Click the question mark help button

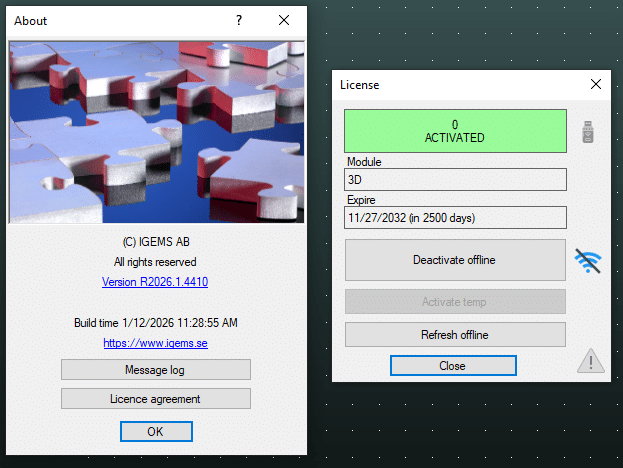239,20
